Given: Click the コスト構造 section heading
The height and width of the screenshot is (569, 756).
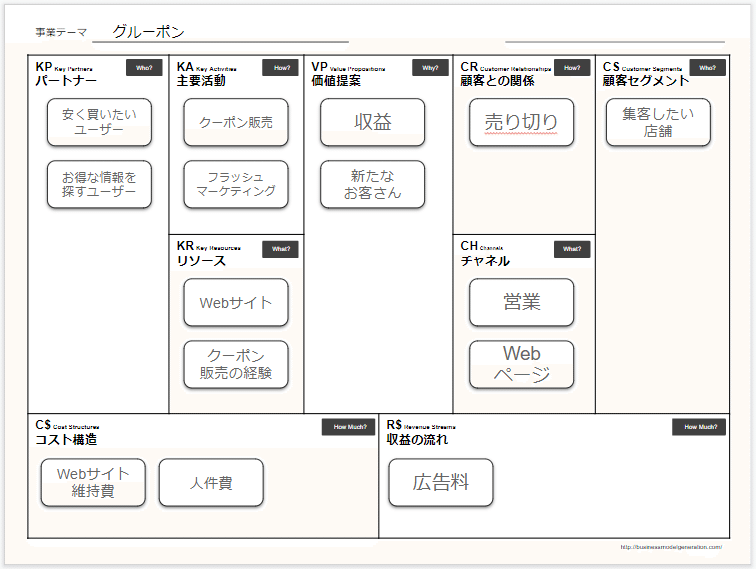Looking at the screenshot, I should (66, 440).
